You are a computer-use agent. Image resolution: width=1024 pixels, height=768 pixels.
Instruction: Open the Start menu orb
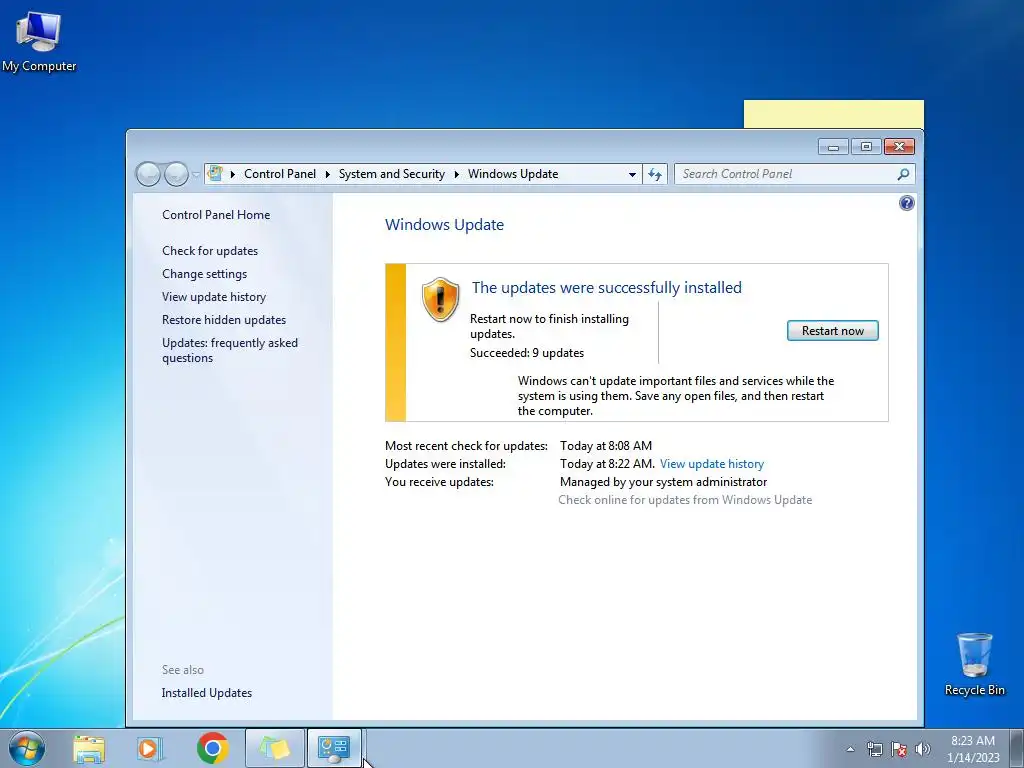point(27,748)
